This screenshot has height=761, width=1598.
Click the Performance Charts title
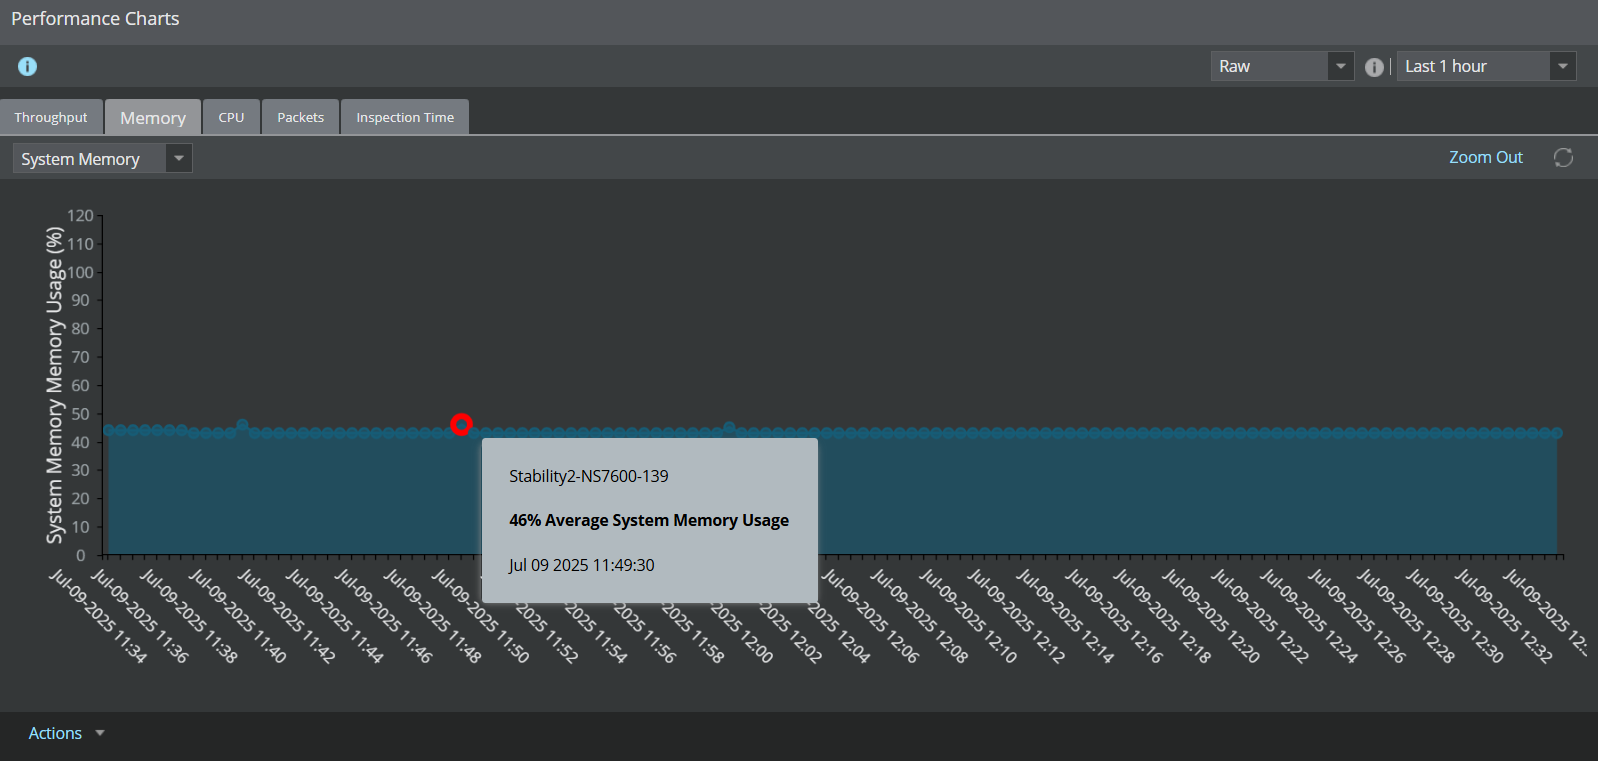coord(95,19)
